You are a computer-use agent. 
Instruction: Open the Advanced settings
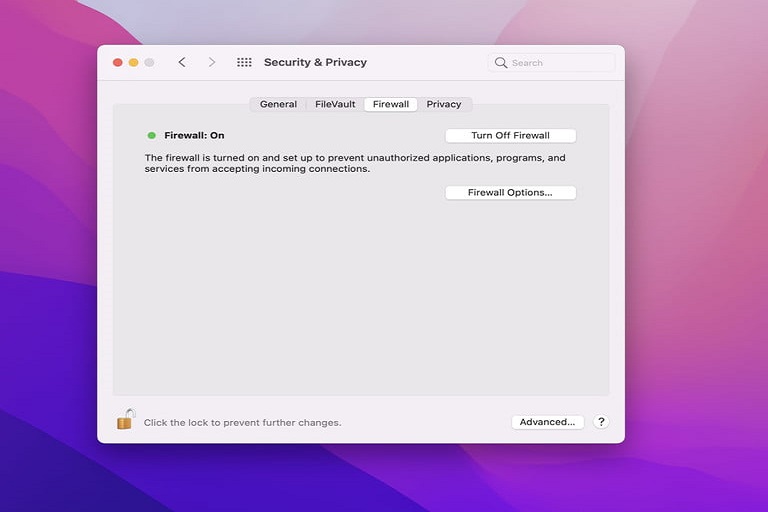(x=547, y=422)
